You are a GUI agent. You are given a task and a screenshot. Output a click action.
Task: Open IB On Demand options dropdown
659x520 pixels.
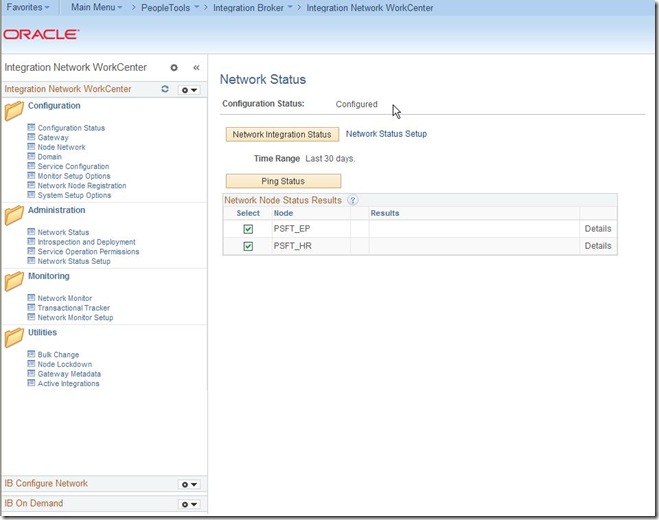[189, 504]
